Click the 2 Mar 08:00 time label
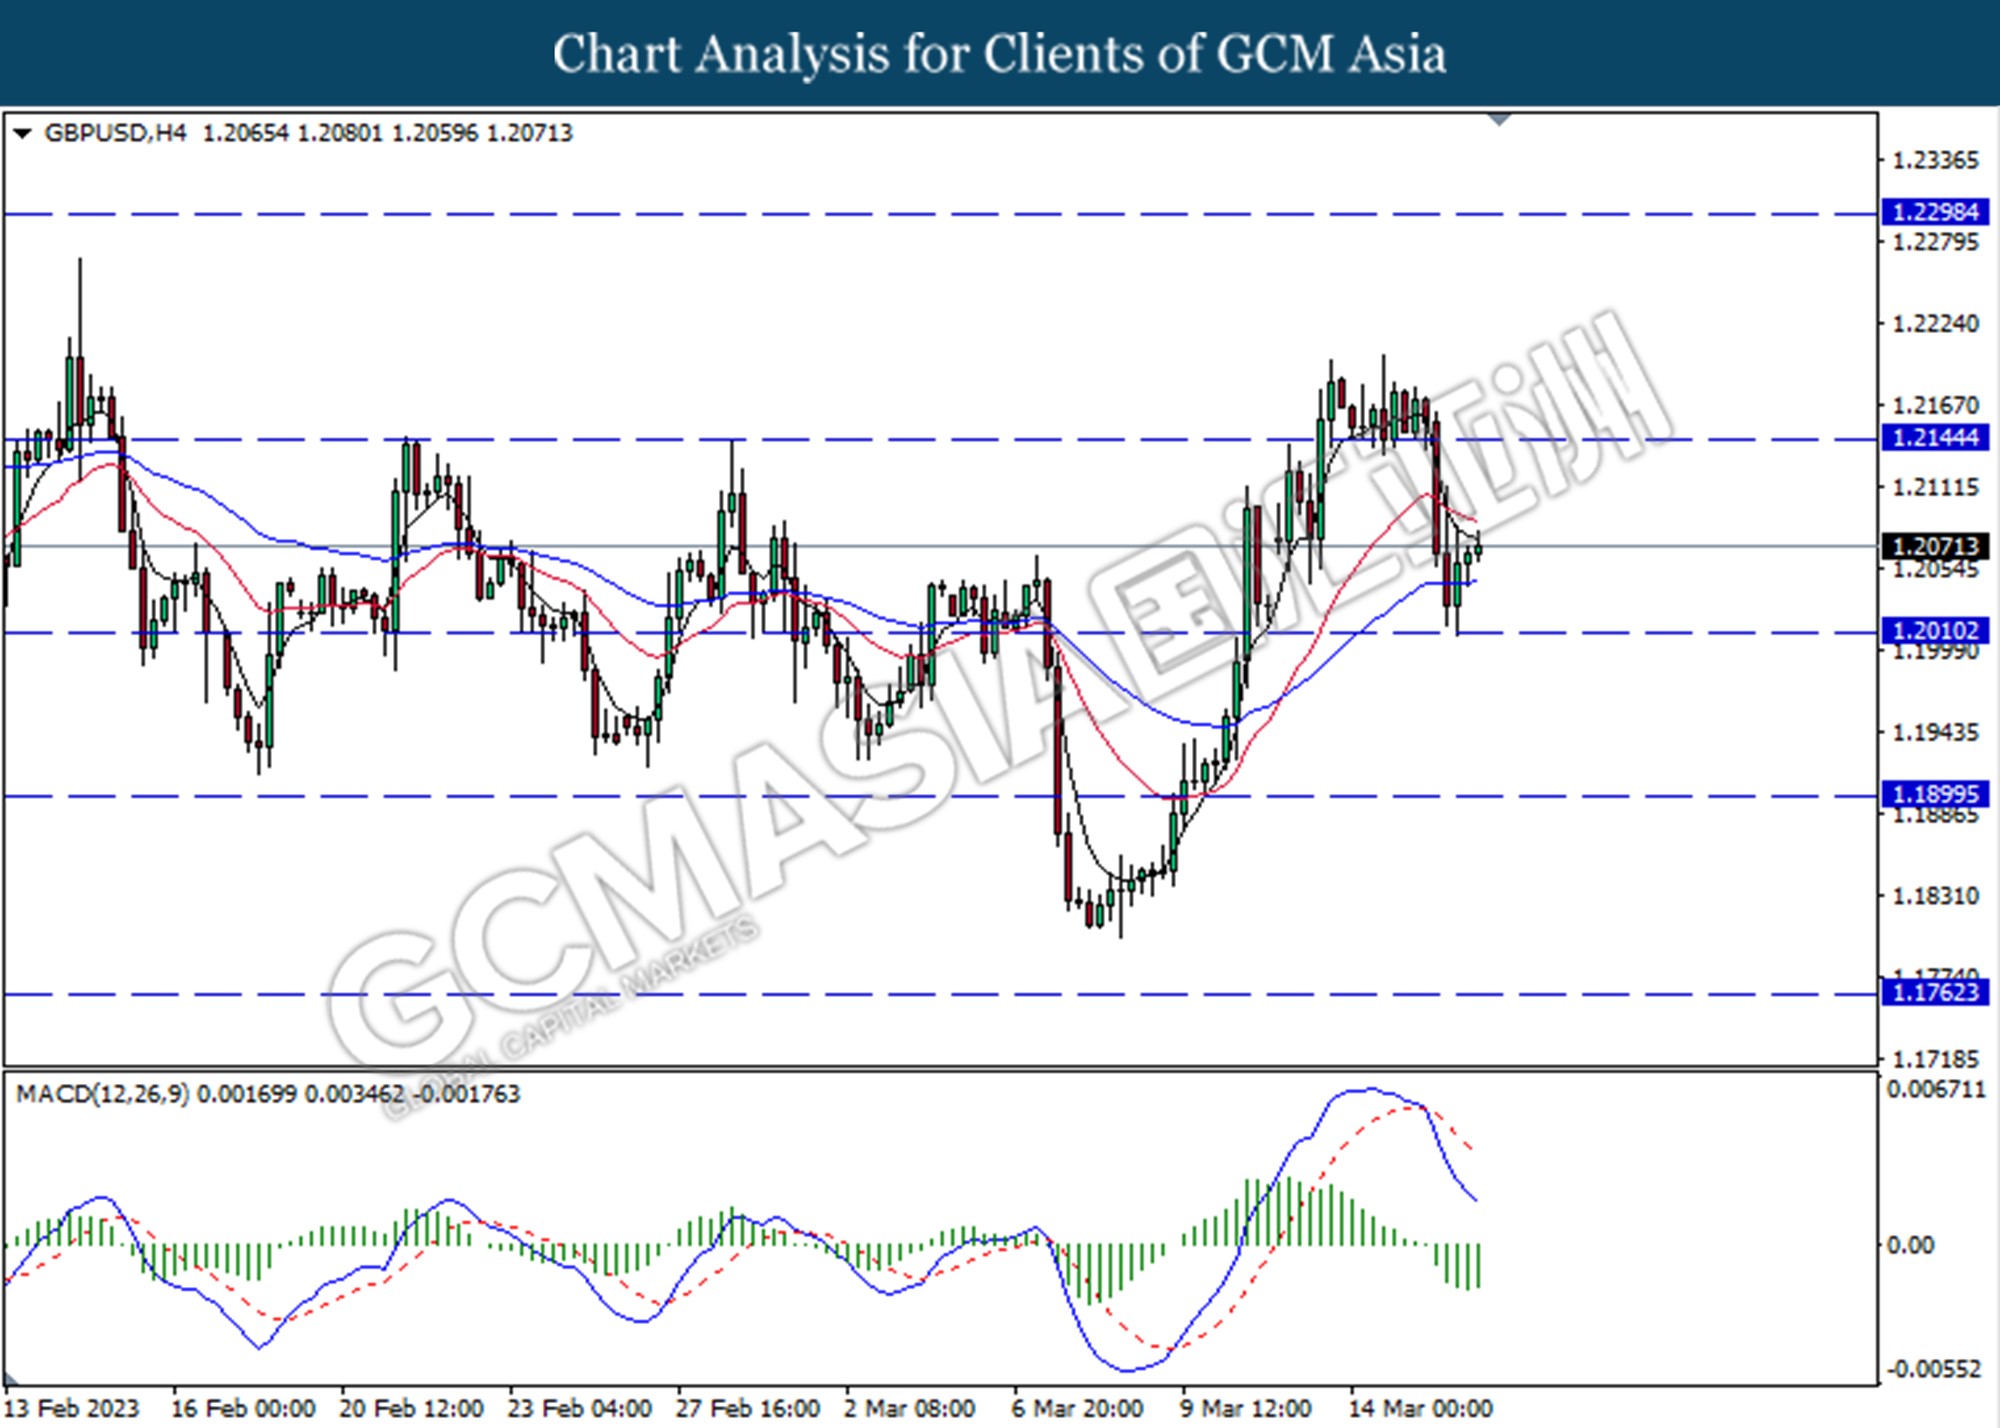 point(909,1408)
